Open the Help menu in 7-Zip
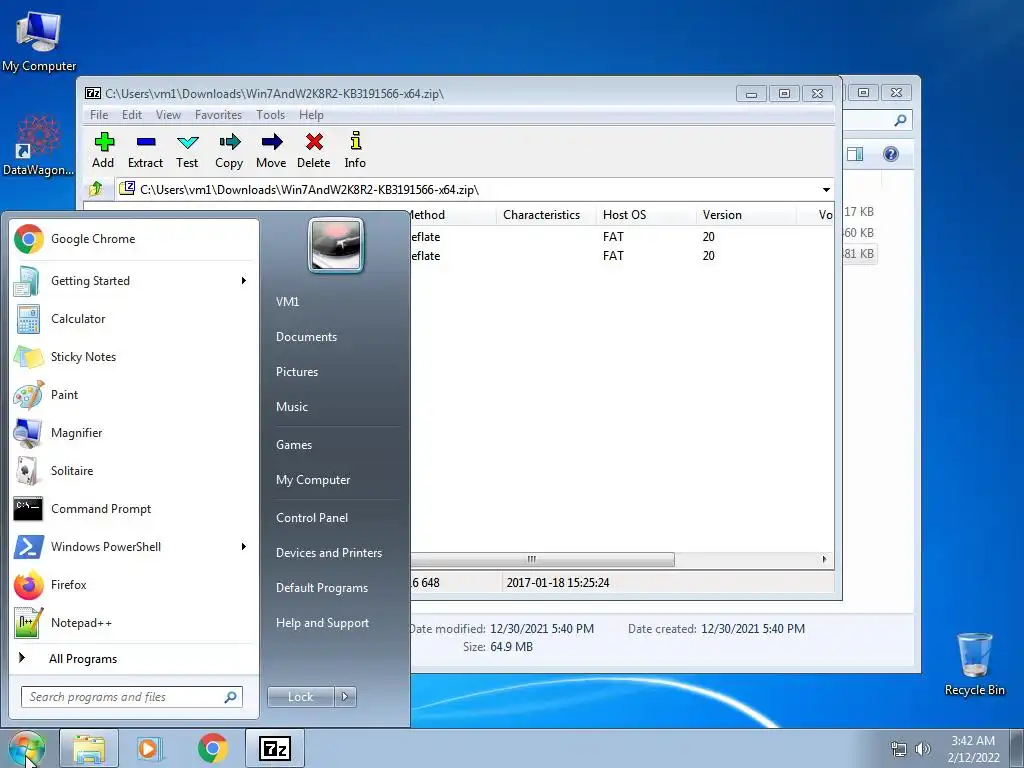Image resolution: width=1024 pixels, height=768 pixels. pos(311,115)
